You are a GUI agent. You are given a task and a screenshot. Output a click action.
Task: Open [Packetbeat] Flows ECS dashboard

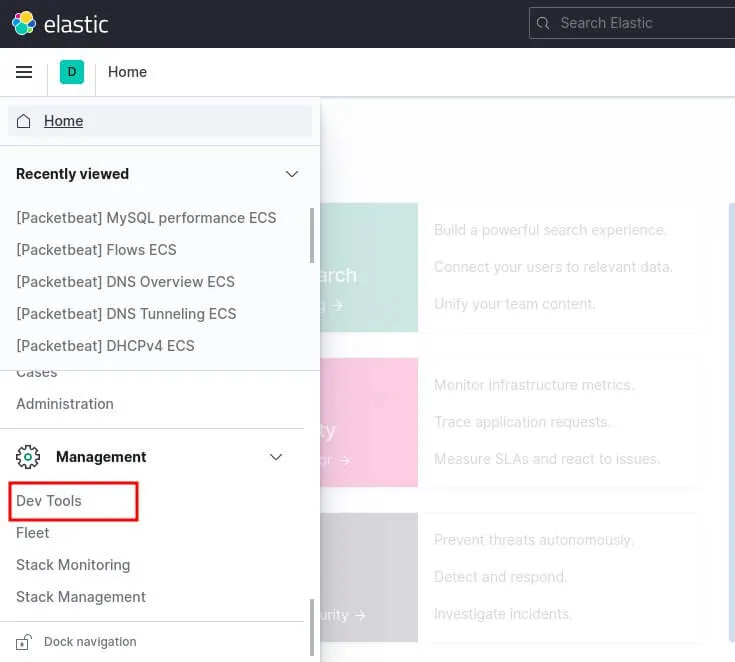(x=96, y=250)
